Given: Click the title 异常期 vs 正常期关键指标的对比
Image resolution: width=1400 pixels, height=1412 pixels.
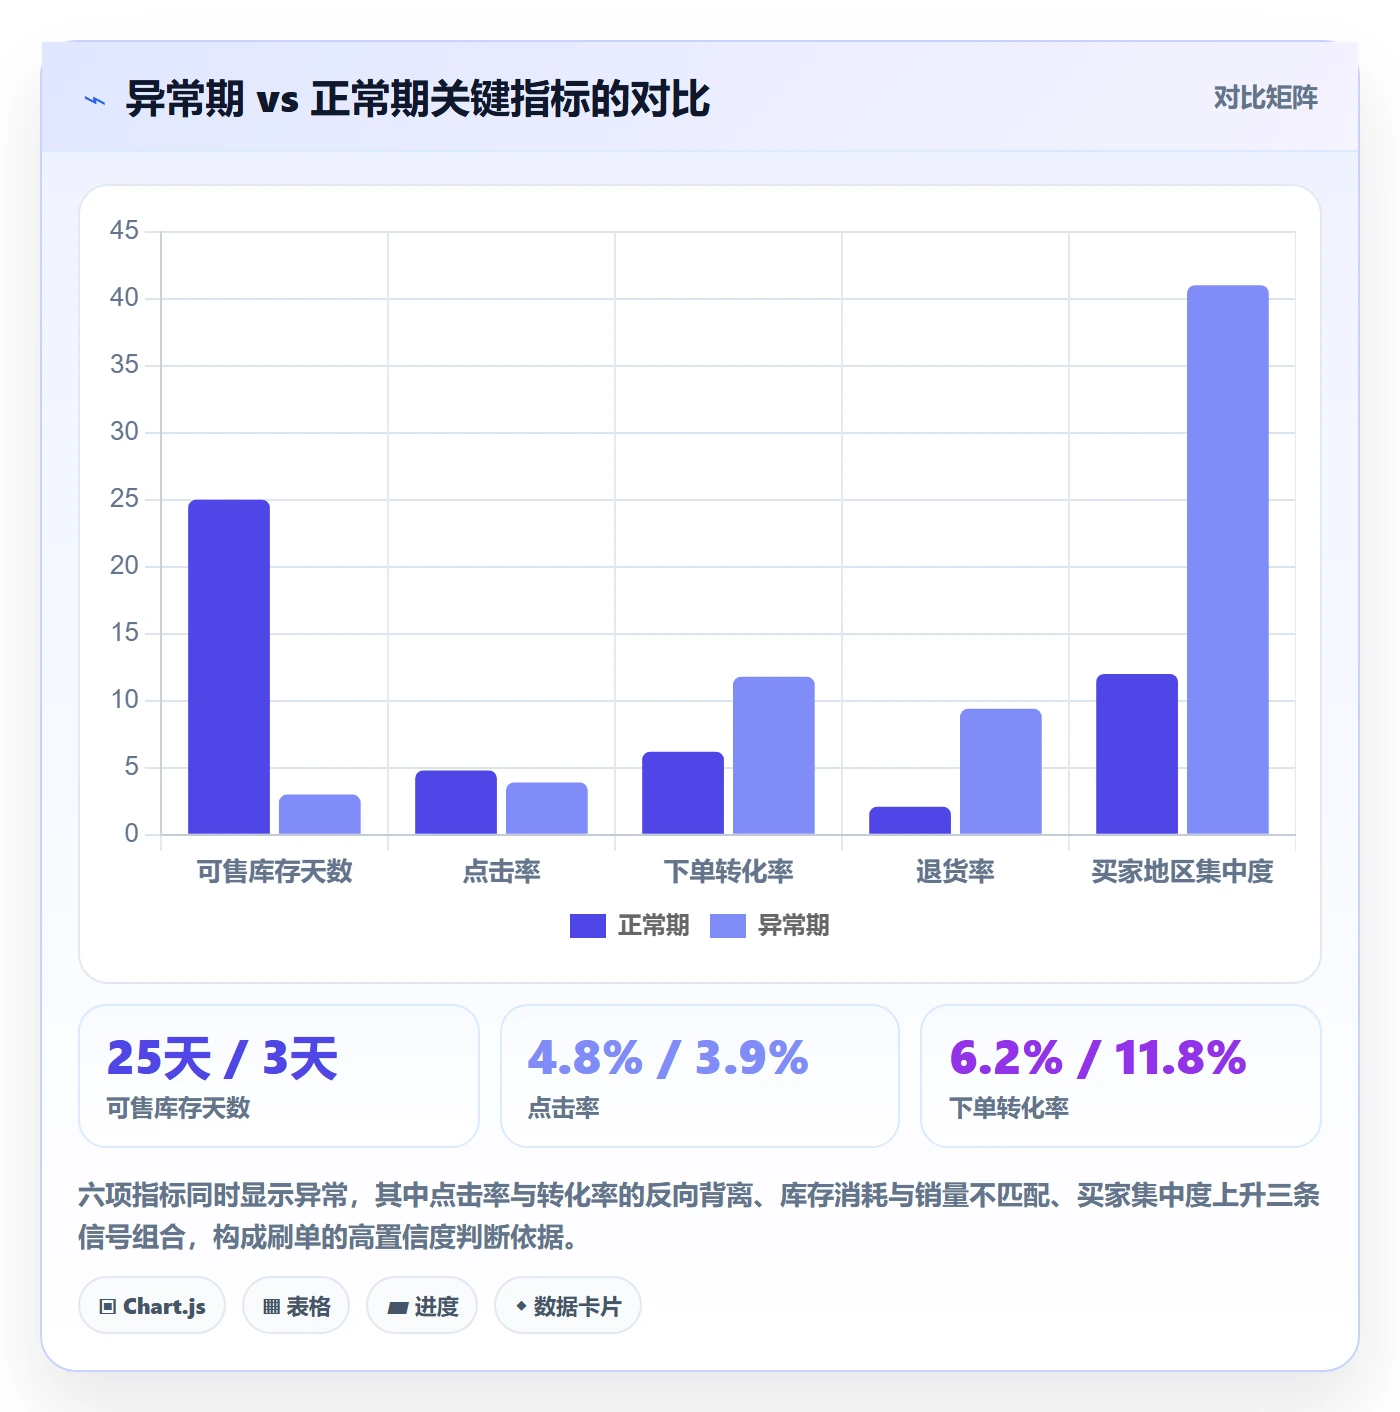Looking at the screenshot, I should tap(418, 99).
